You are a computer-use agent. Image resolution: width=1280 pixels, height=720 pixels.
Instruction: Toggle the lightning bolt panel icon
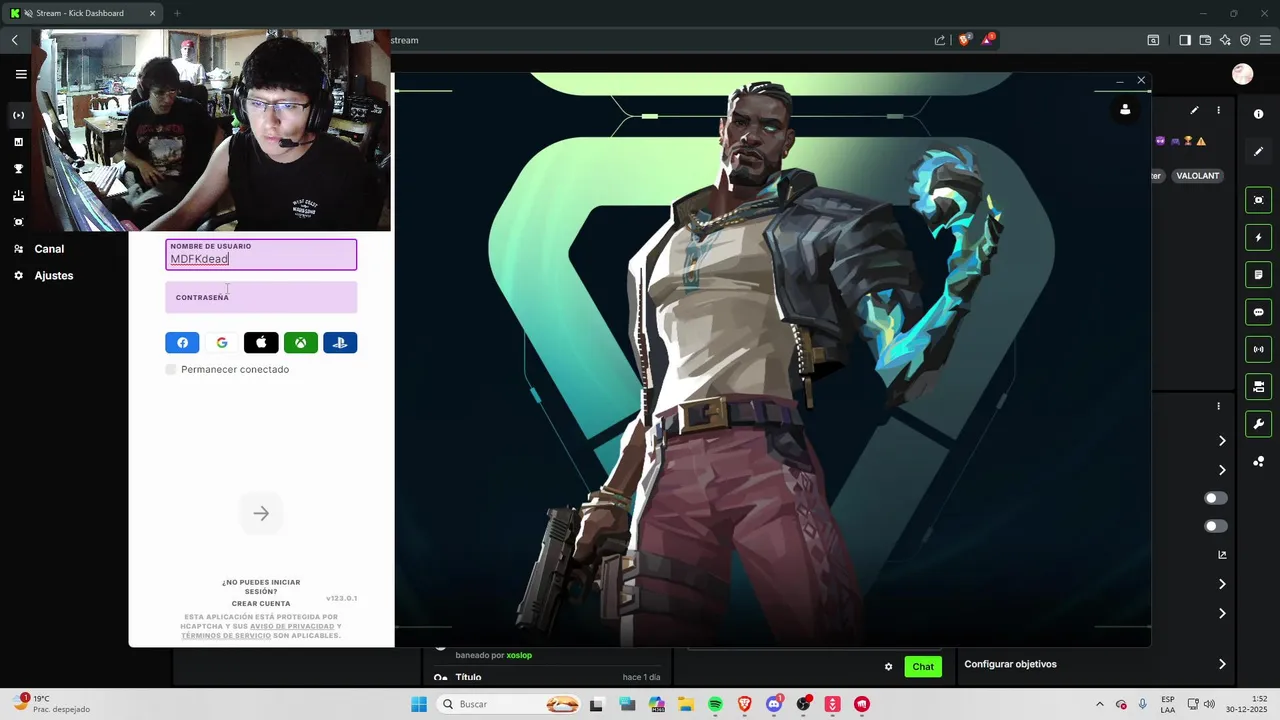tap(1259, 238)
